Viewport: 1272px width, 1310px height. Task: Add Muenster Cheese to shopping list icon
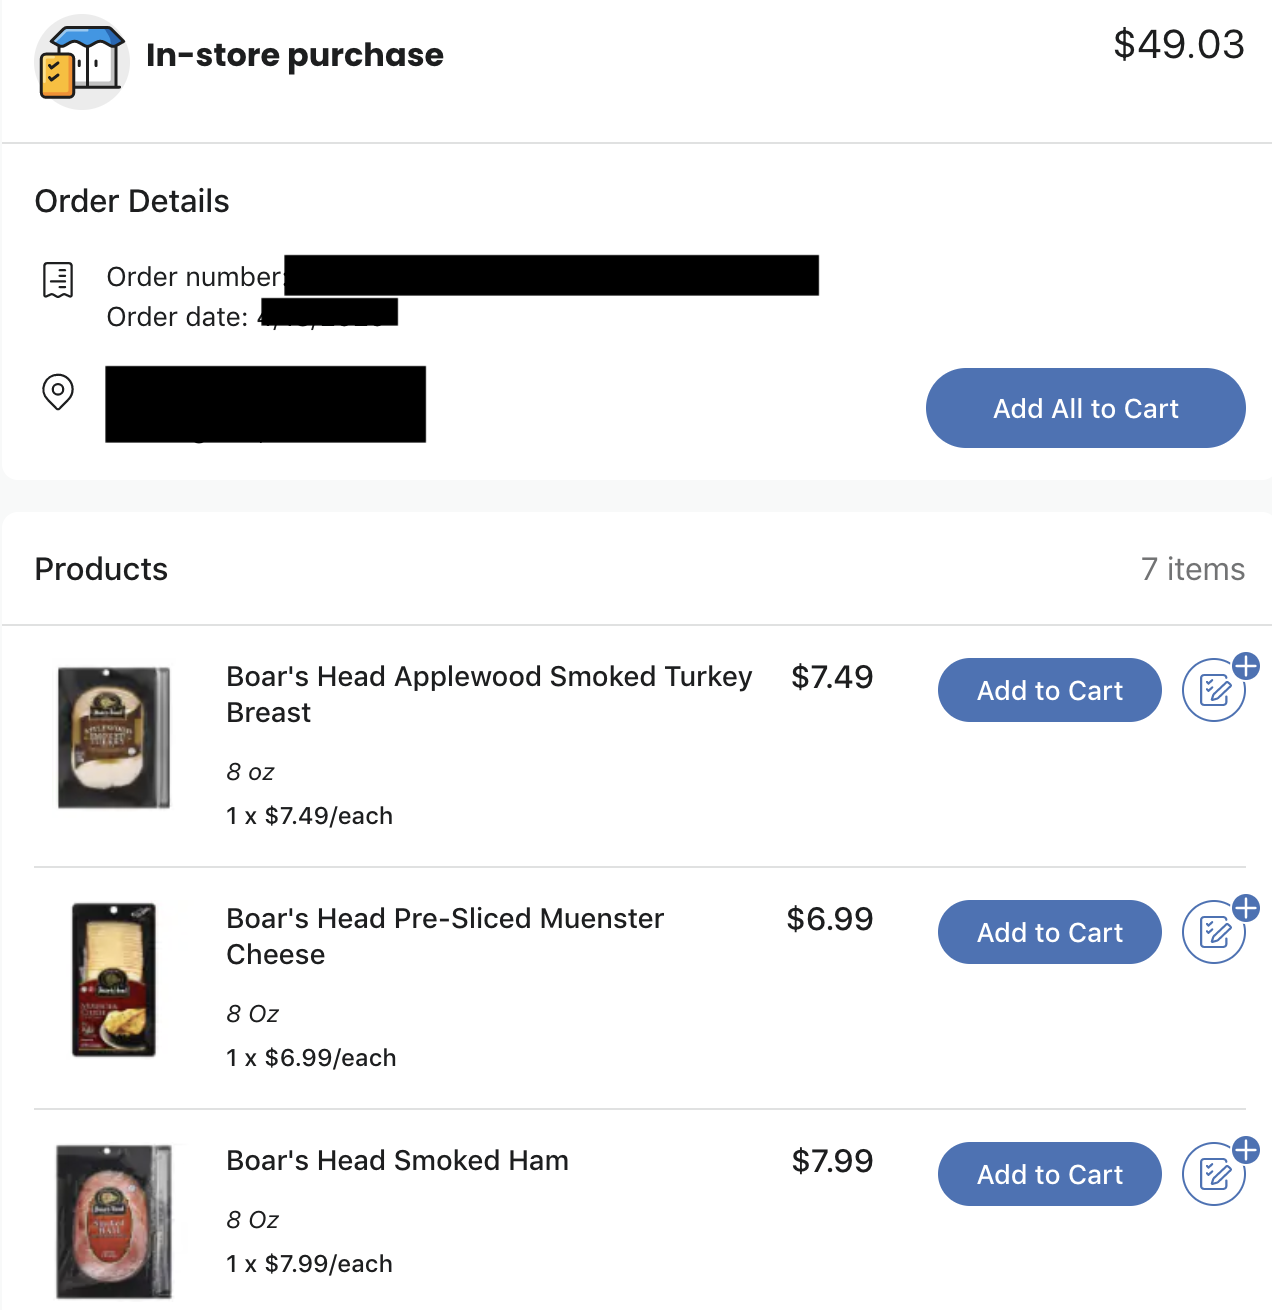(1215, 931)
